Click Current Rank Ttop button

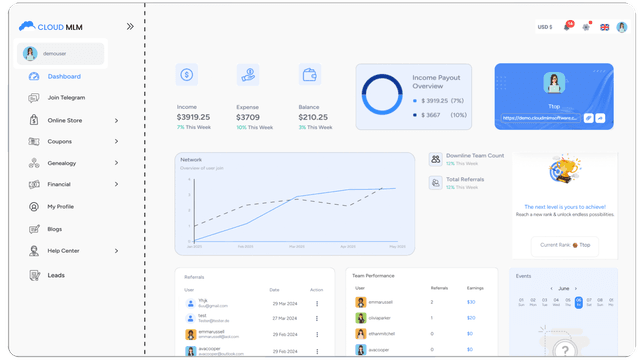point(565,245)
